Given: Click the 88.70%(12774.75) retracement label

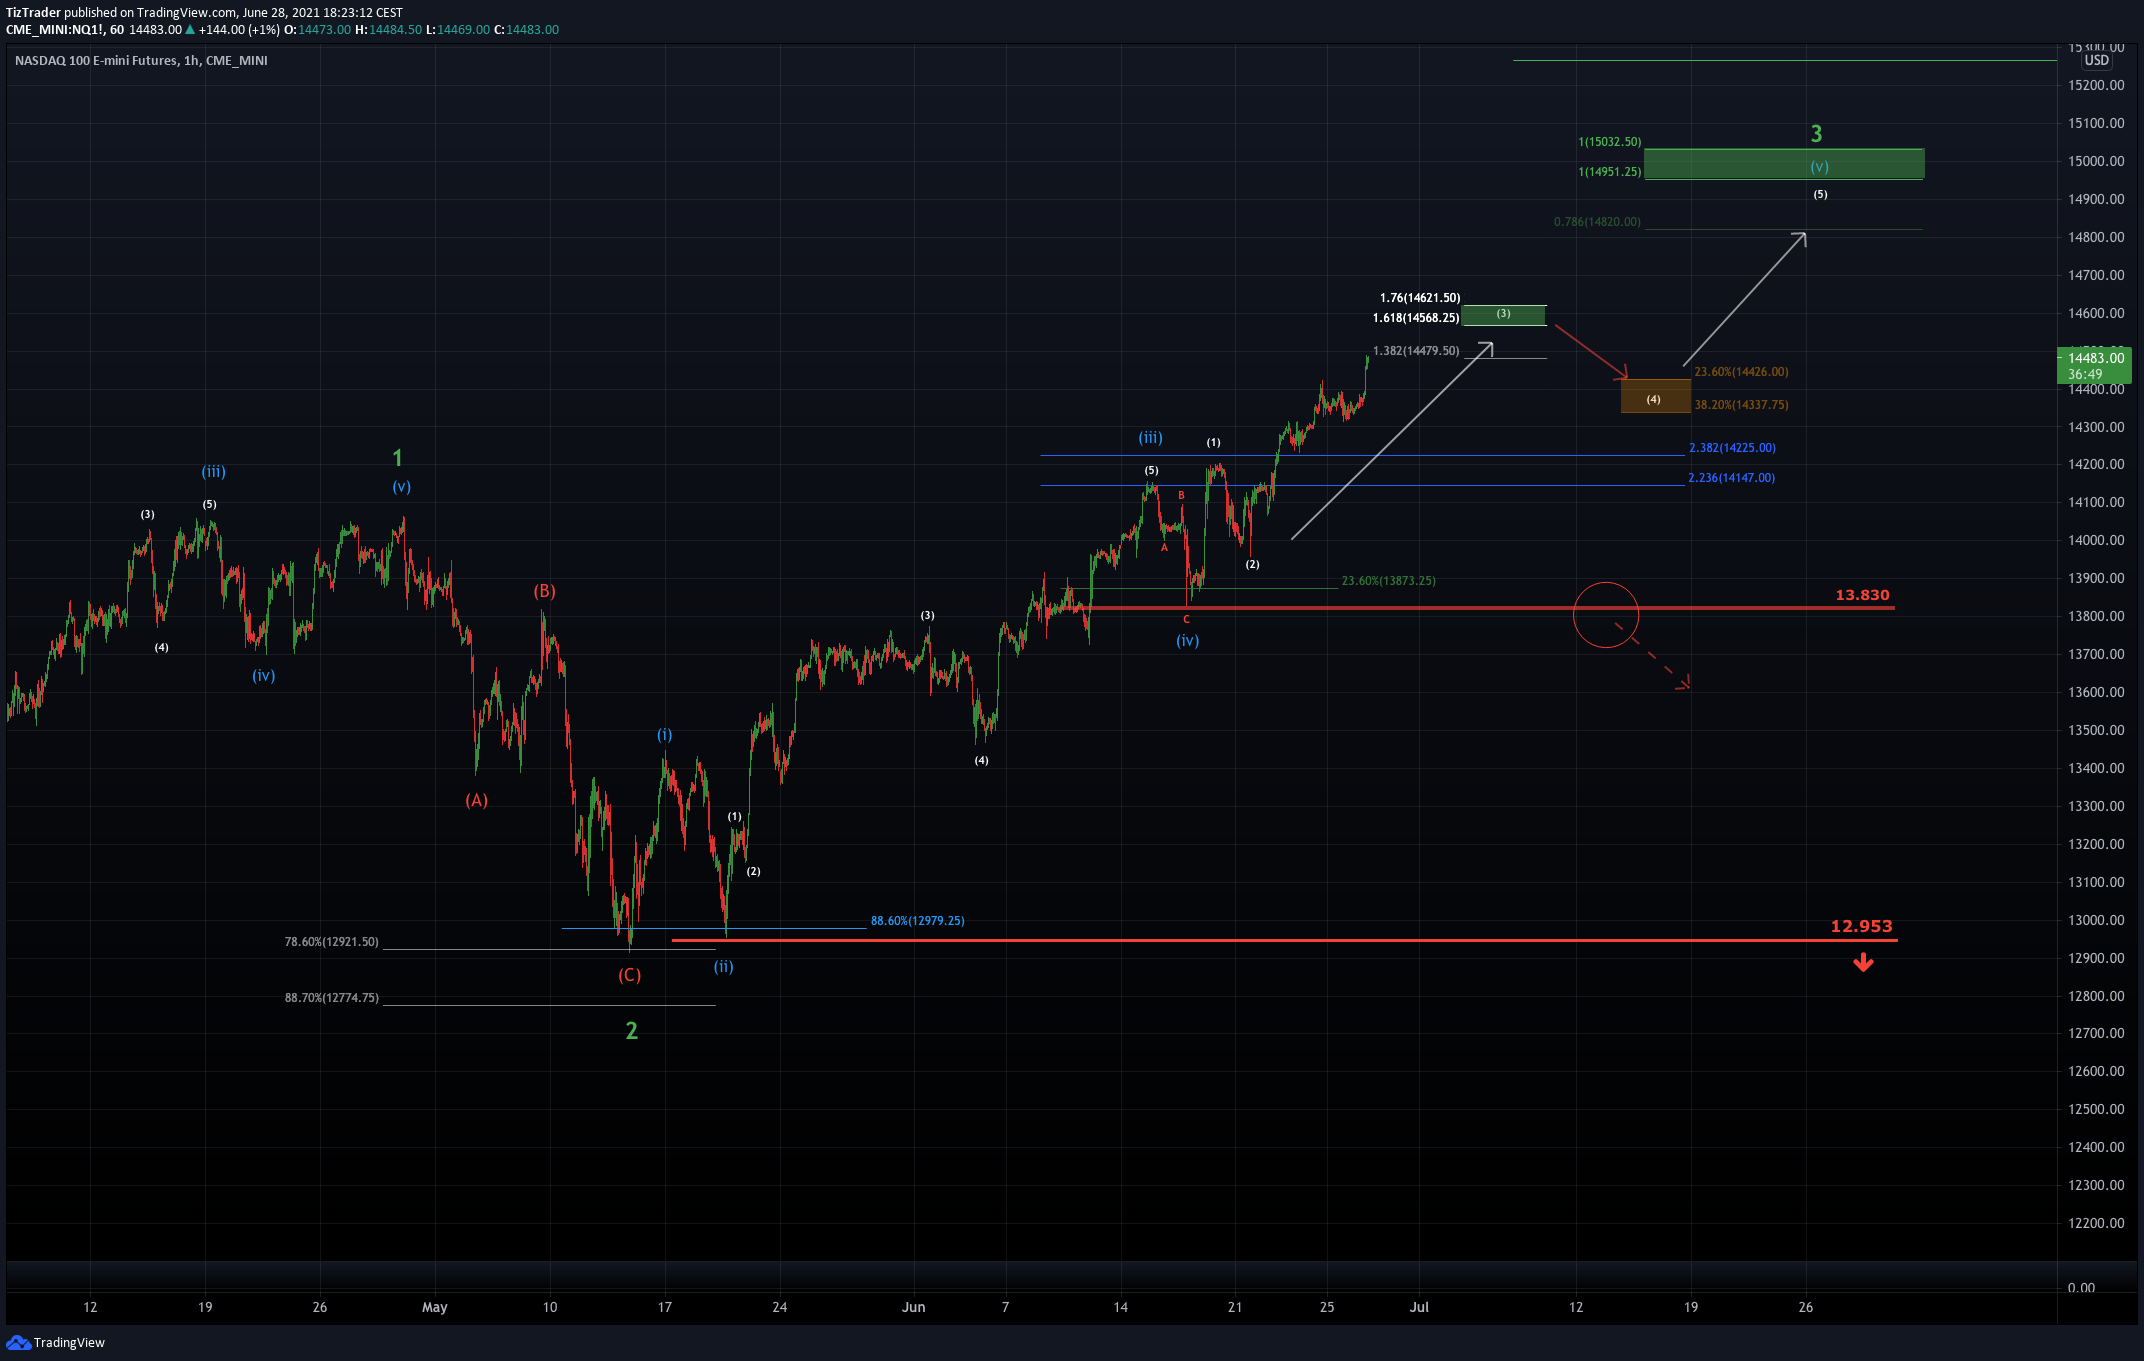Looking at the screenshot, I should (x=331, y=998).
